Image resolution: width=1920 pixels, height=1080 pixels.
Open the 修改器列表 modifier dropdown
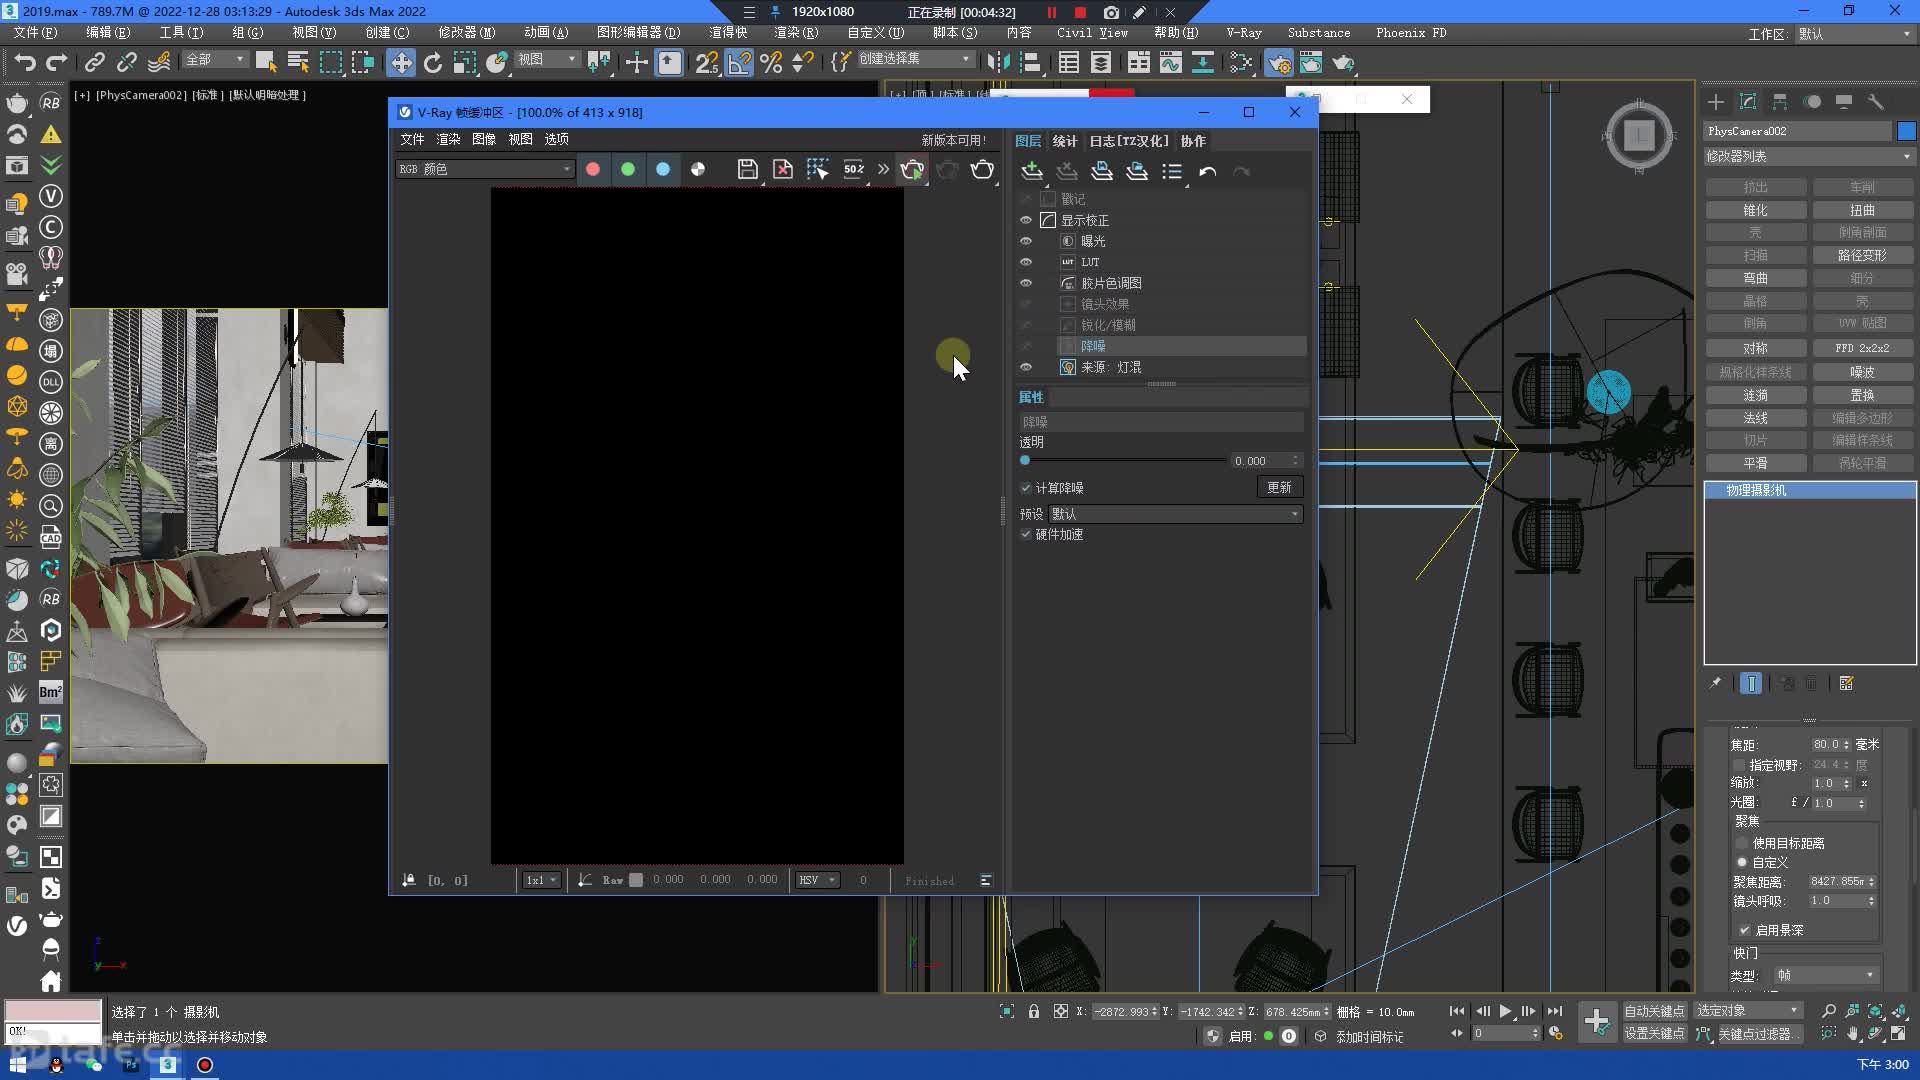click(x=1808, y=157)
